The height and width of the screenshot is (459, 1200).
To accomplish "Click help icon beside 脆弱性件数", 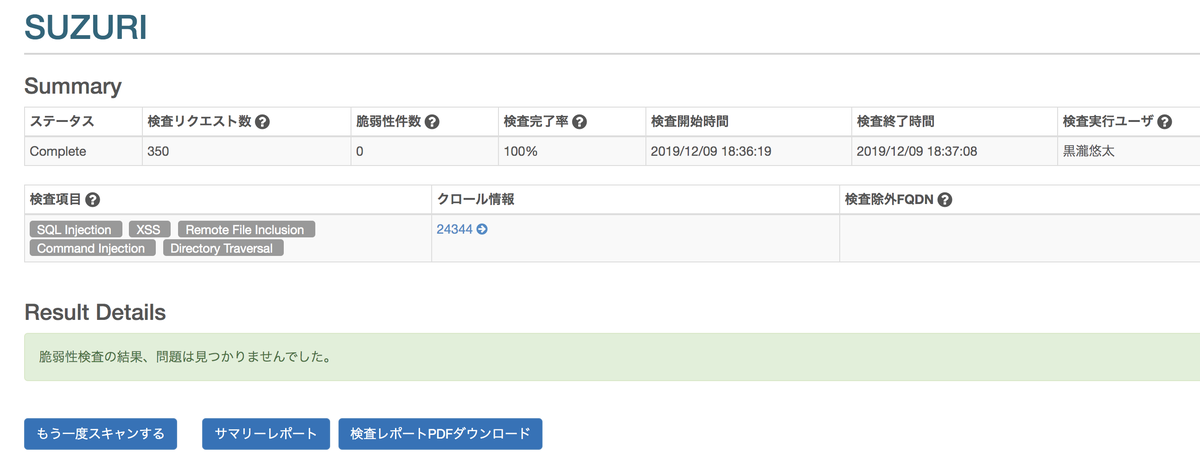I will 432,122.
